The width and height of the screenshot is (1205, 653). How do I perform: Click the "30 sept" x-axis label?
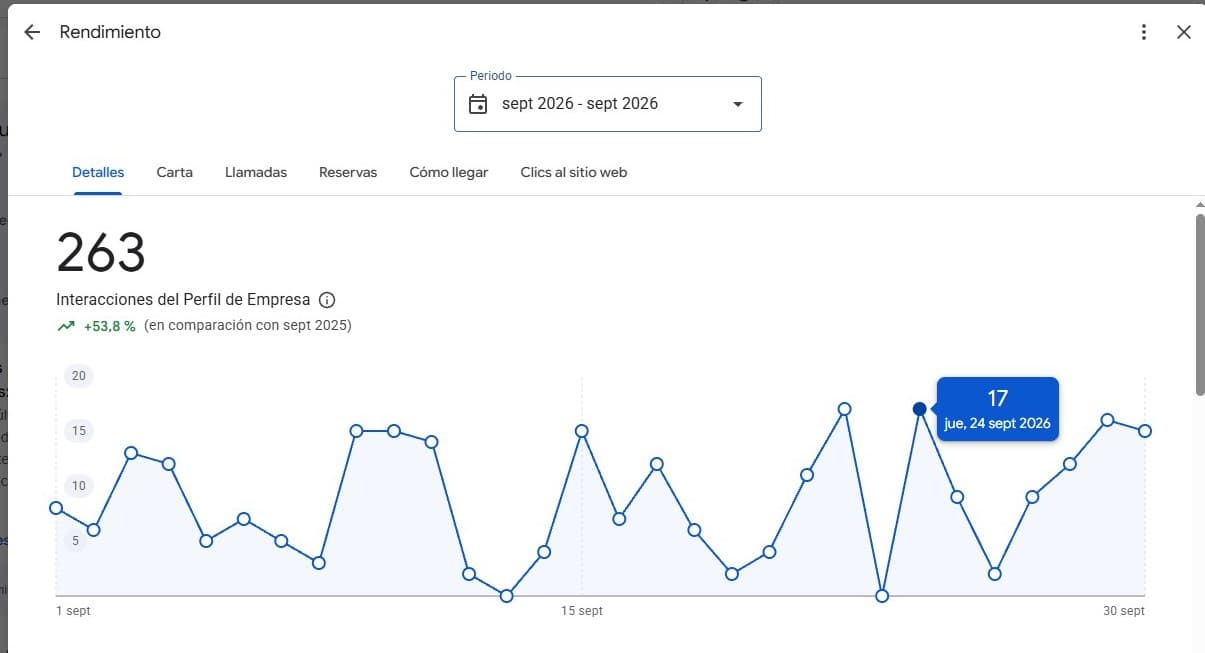click(x=1124, y=611)
